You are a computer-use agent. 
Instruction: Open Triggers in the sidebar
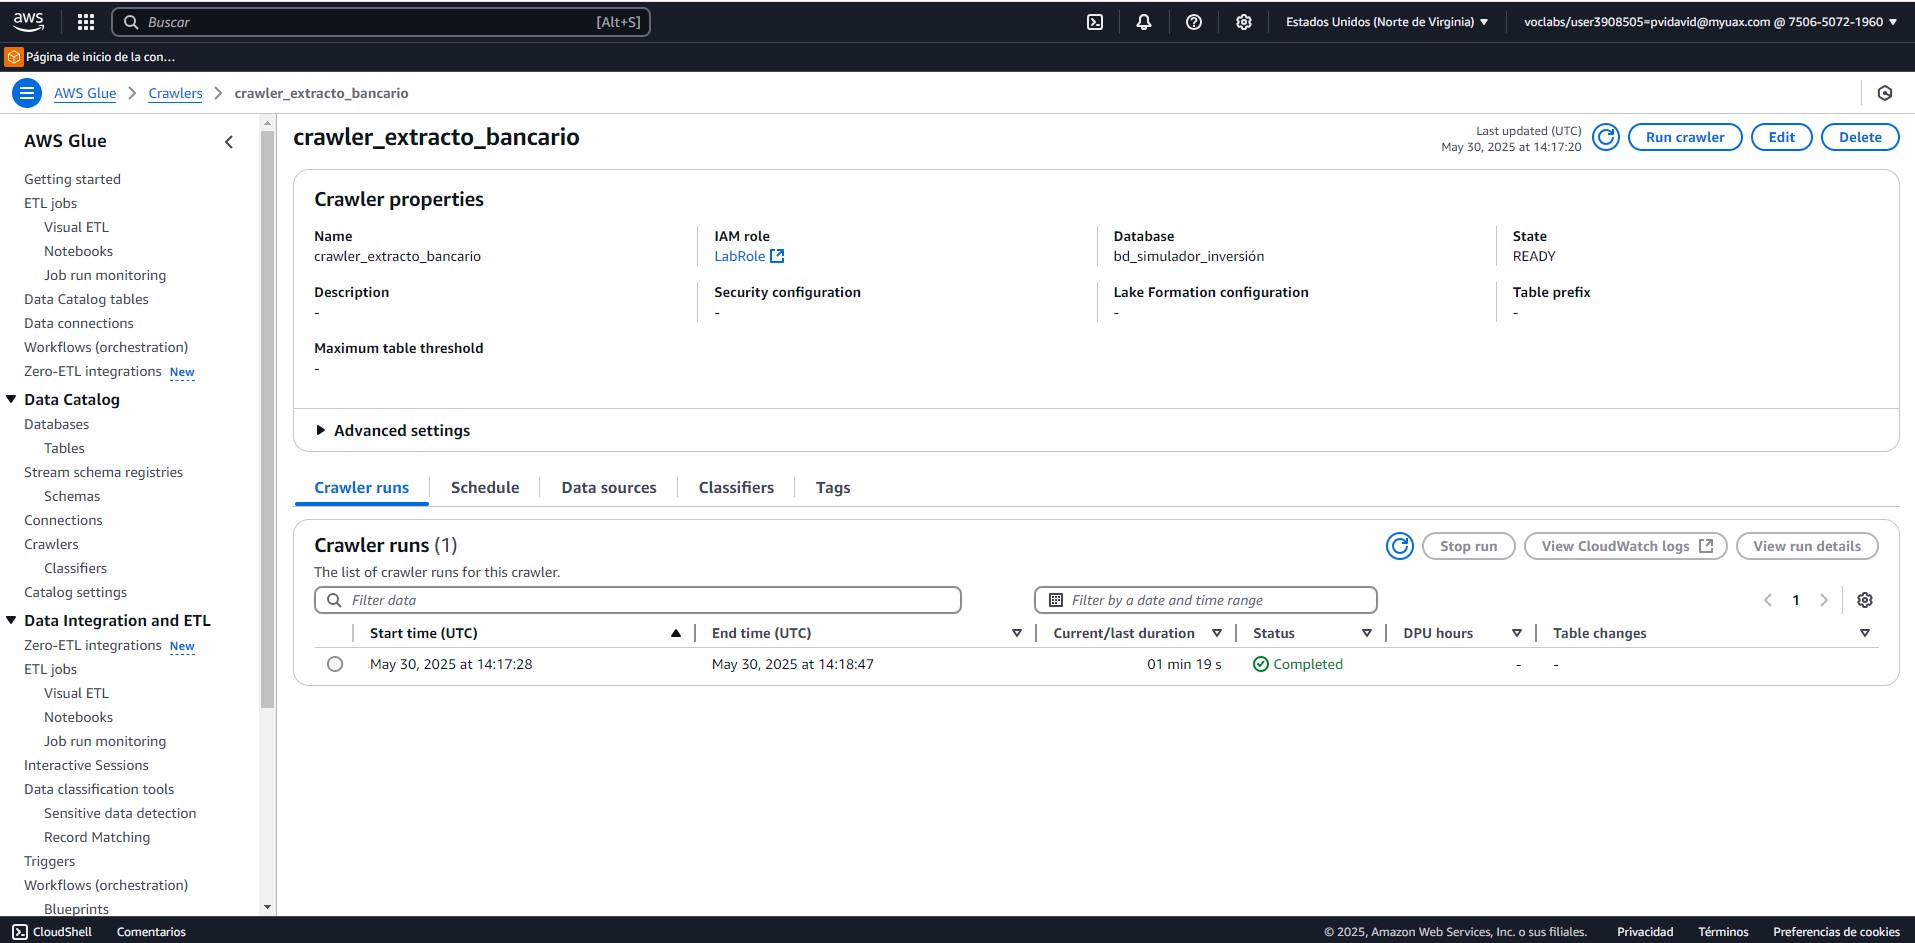tap(49, 861)
